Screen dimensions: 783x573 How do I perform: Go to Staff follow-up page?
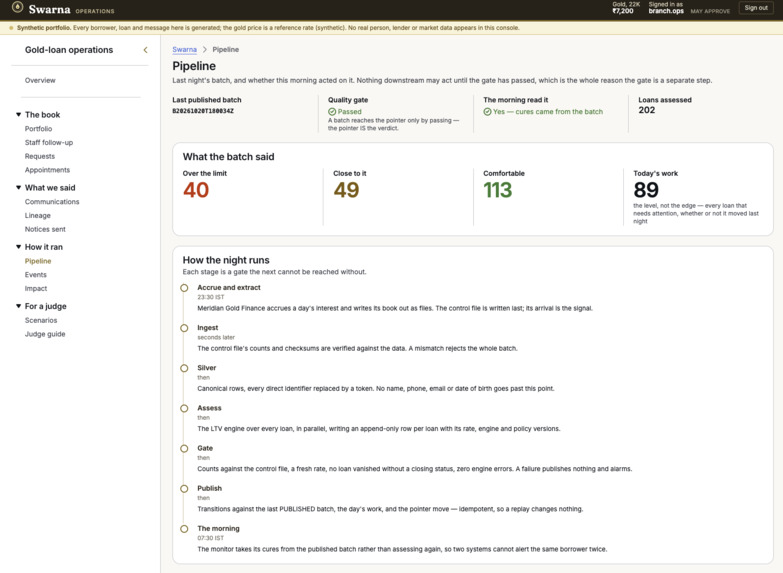point(49,142)
